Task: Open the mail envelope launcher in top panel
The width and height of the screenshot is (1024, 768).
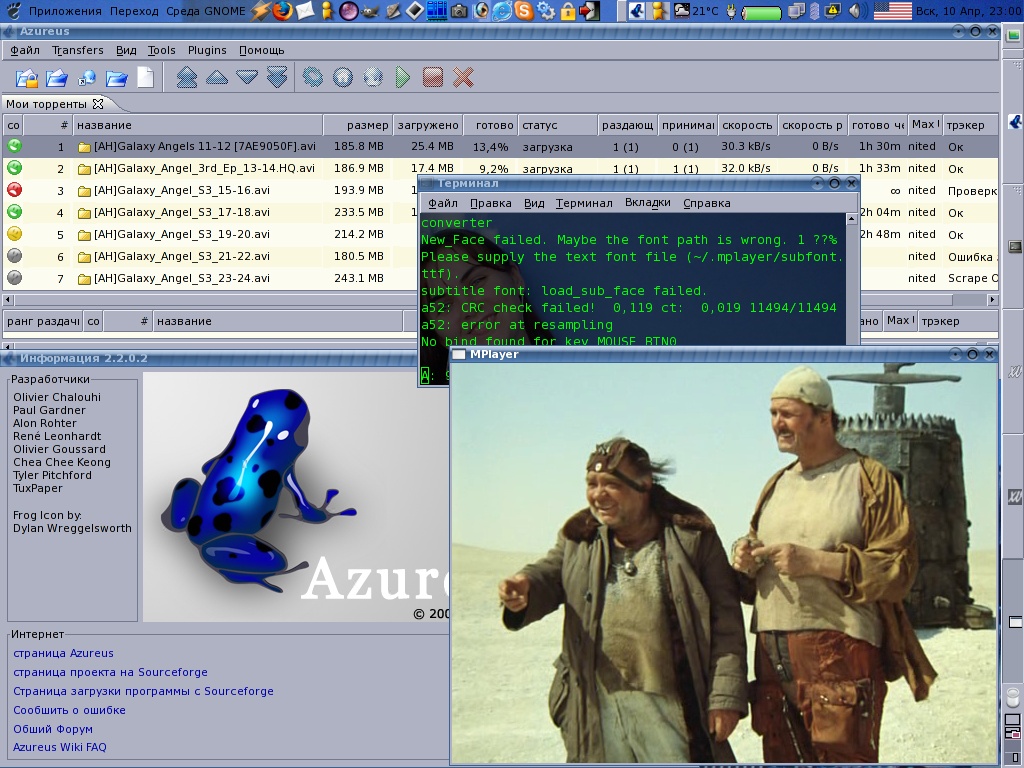Action: pyautogui.click(x=305, y=10)
